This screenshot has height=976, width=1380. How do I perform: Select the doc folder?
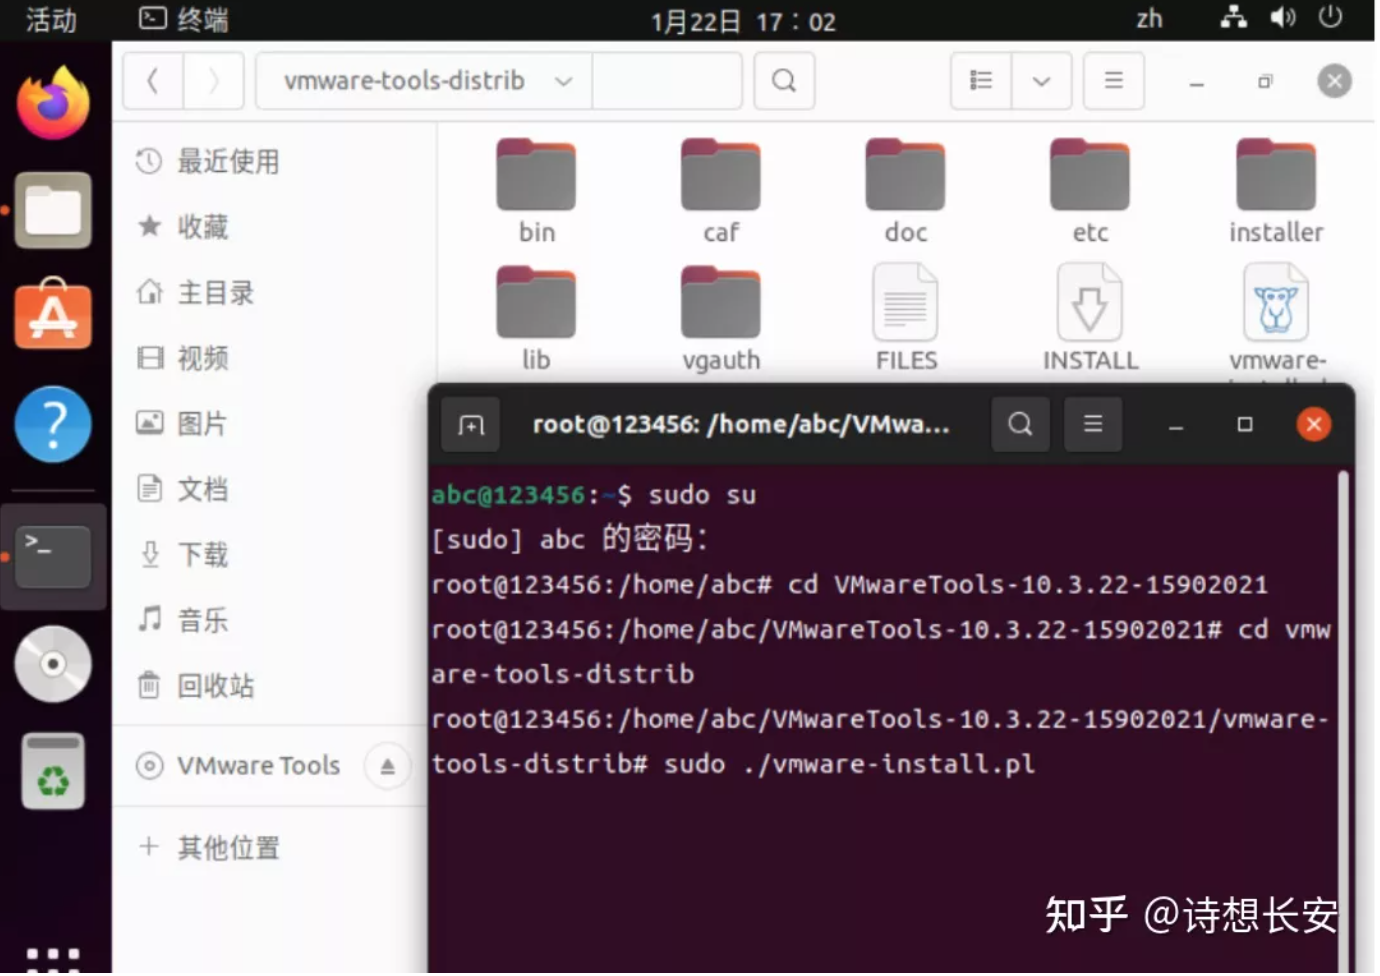(905, 192)
